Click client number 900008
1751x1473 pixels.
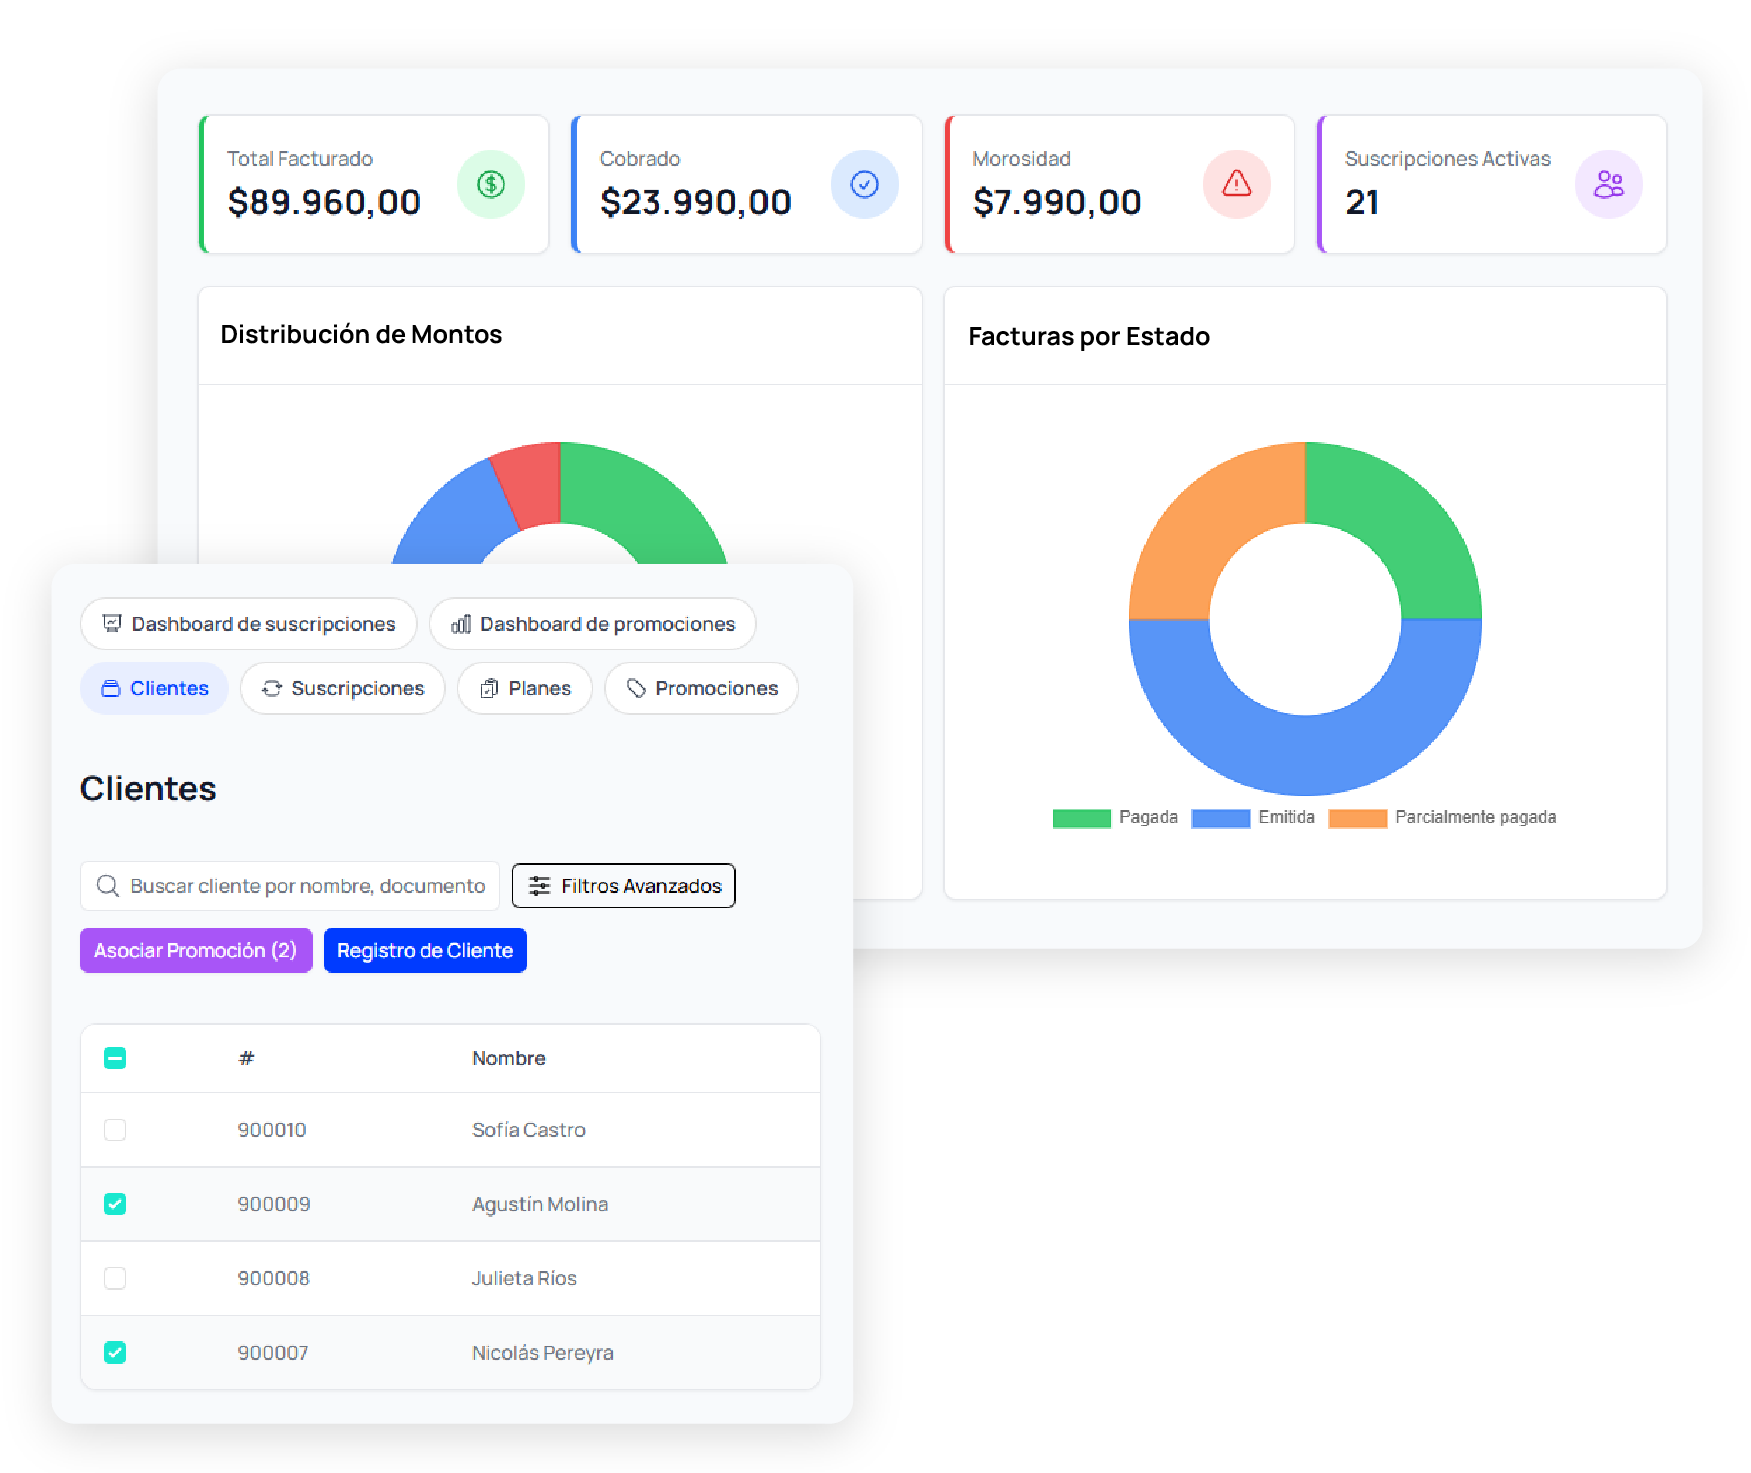[274, 1278]
